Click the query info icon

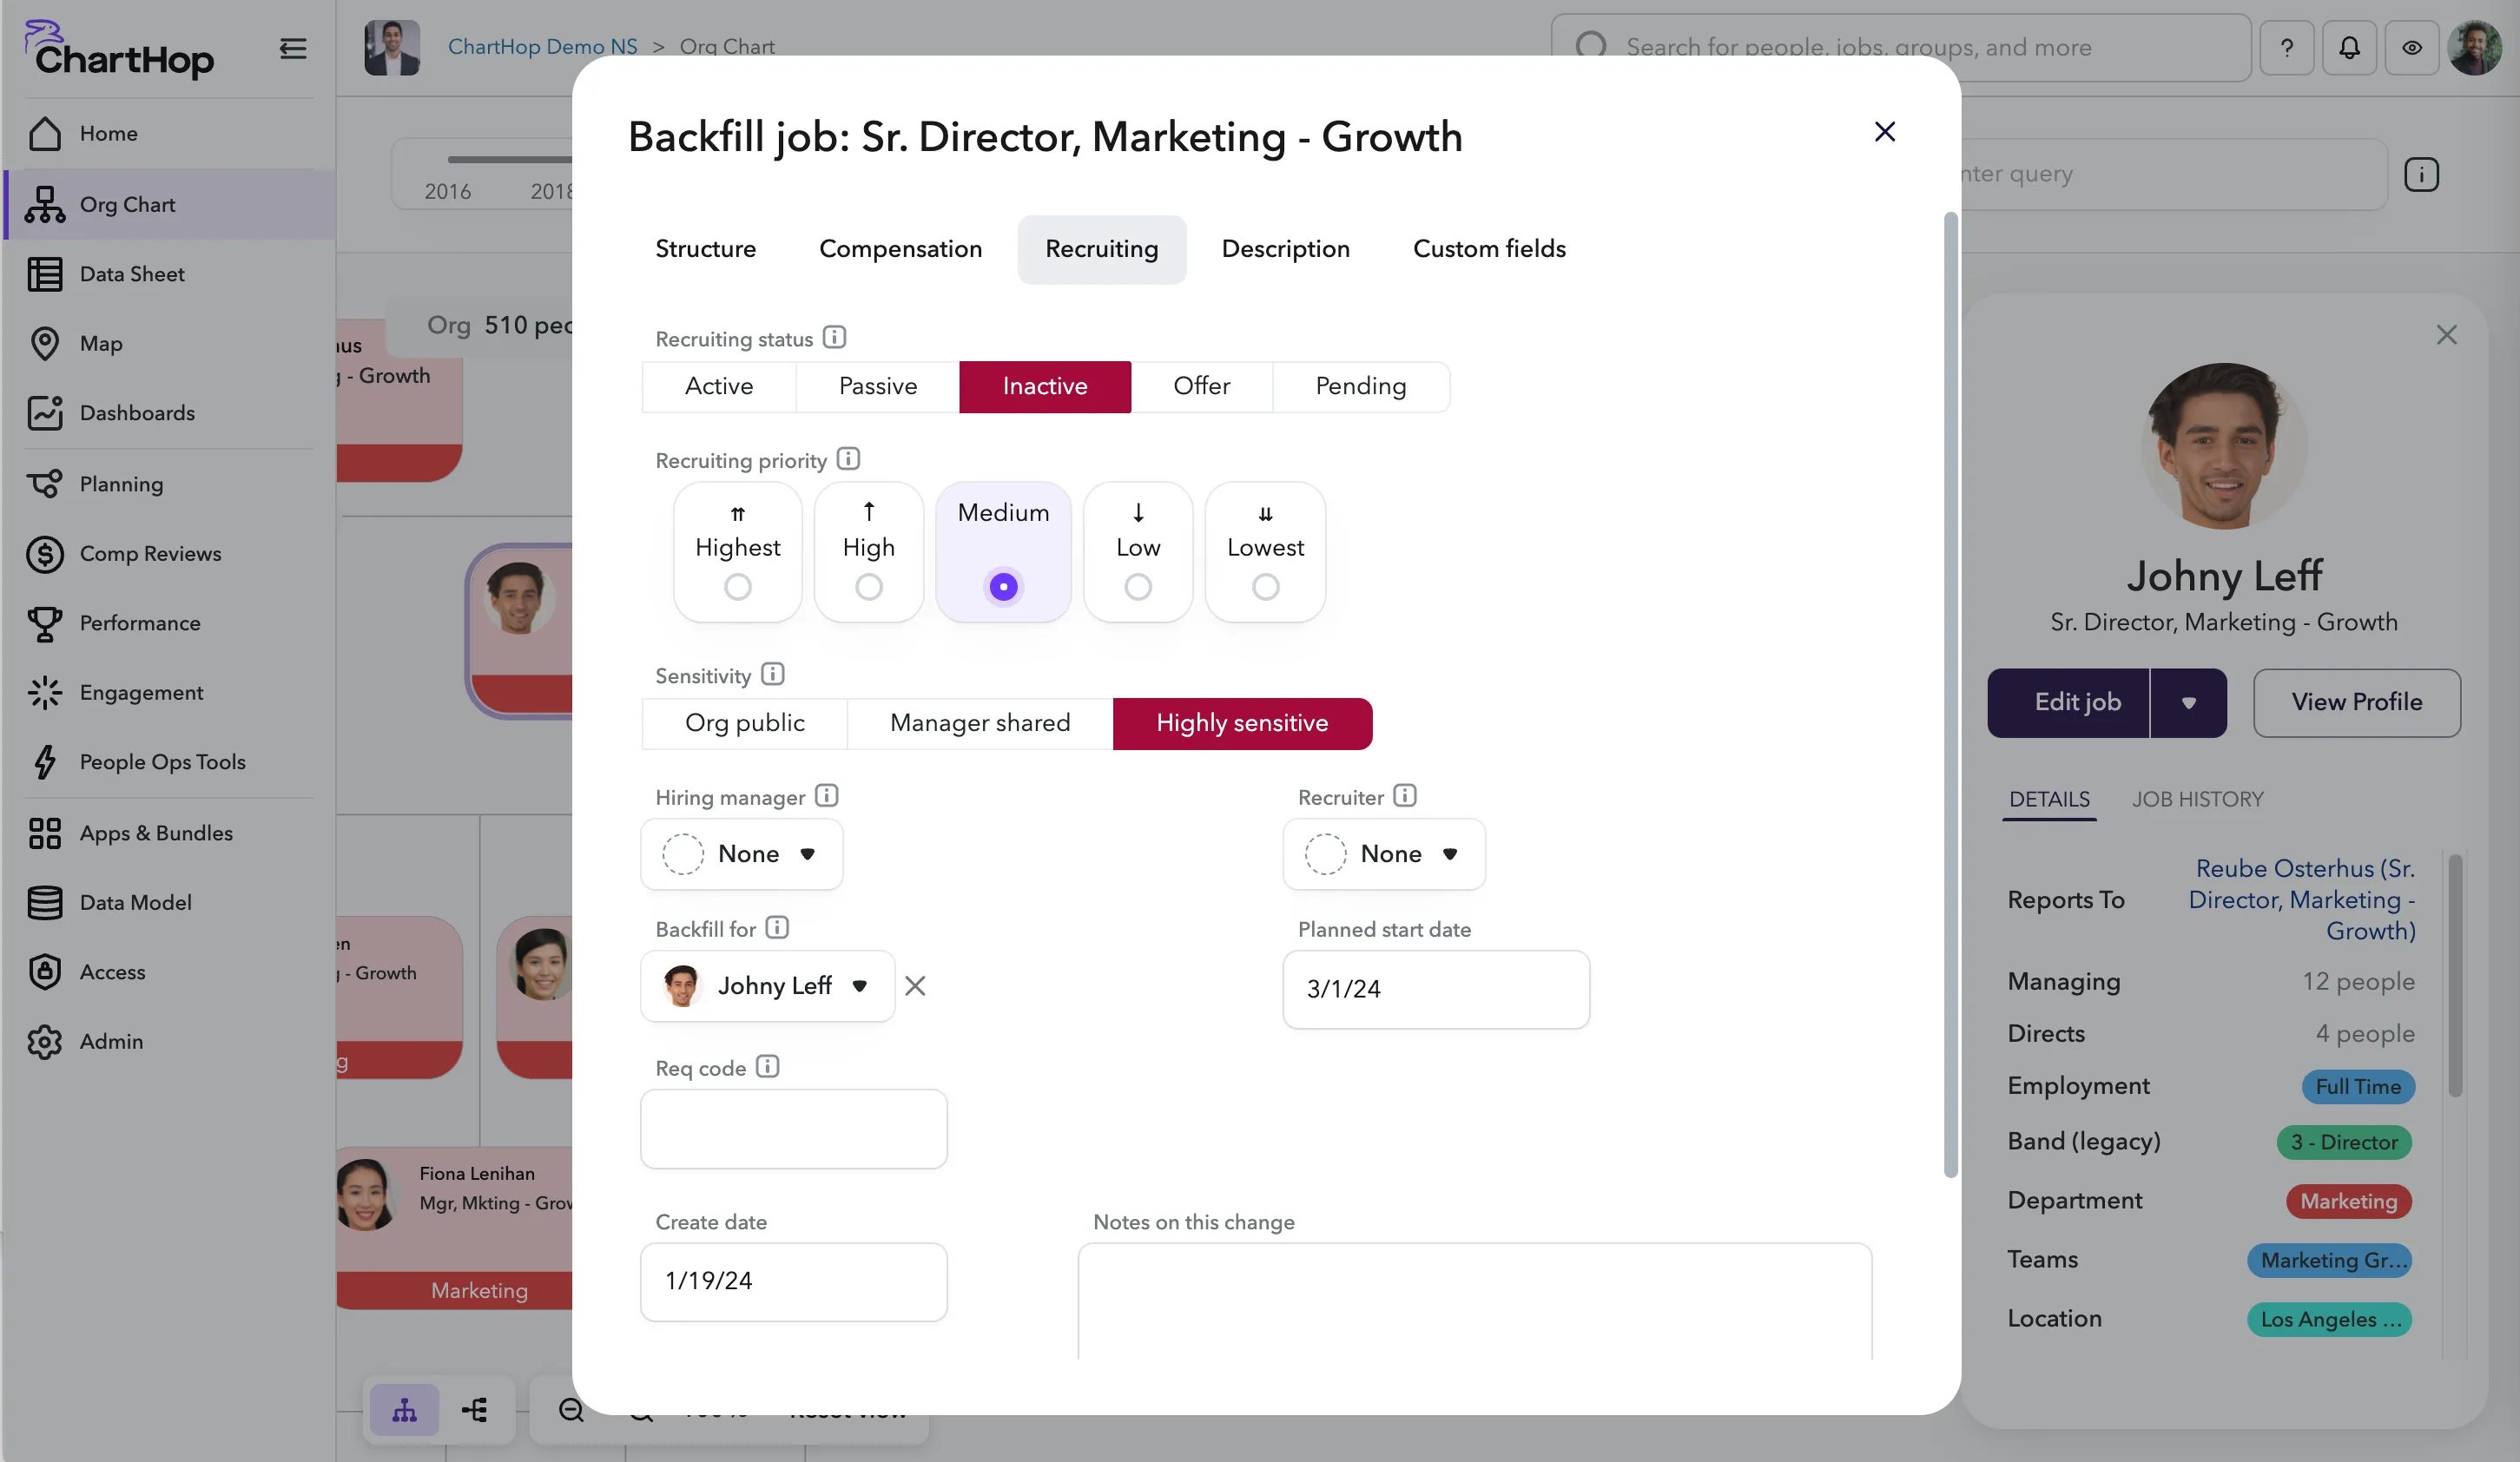coord(2421,175)
